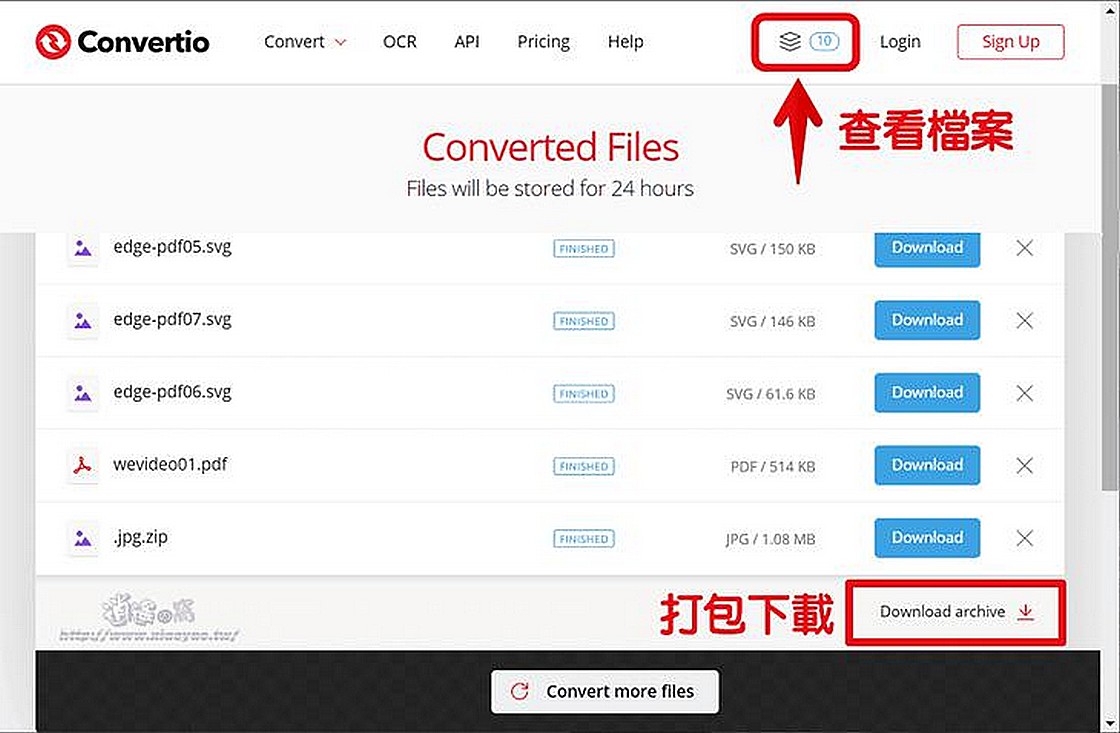Remove .jpg.zip with its X icon

point(1024,538)
